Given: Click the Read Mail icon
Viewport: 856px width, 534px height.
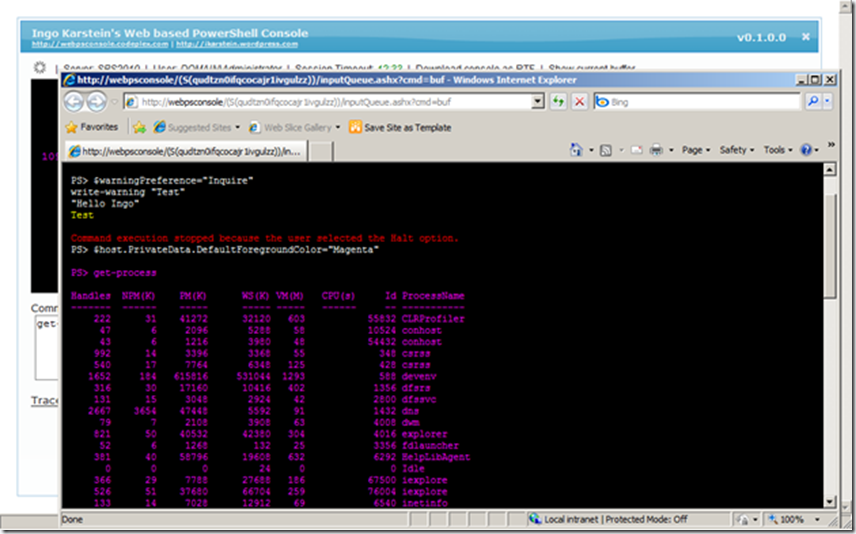Looking at the screenshot, I should click(x=637, y=150).
